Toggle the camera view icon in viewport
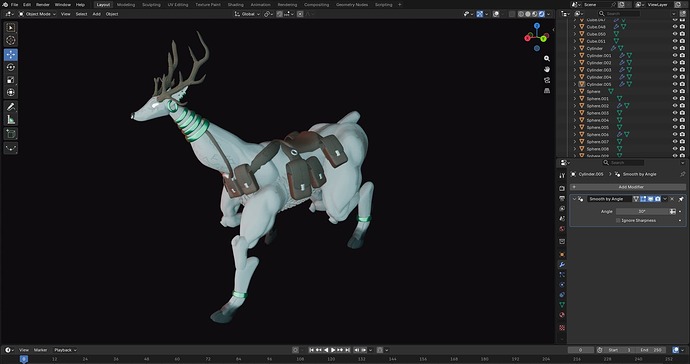Screen dimensions: 690x364 (547, 80)
